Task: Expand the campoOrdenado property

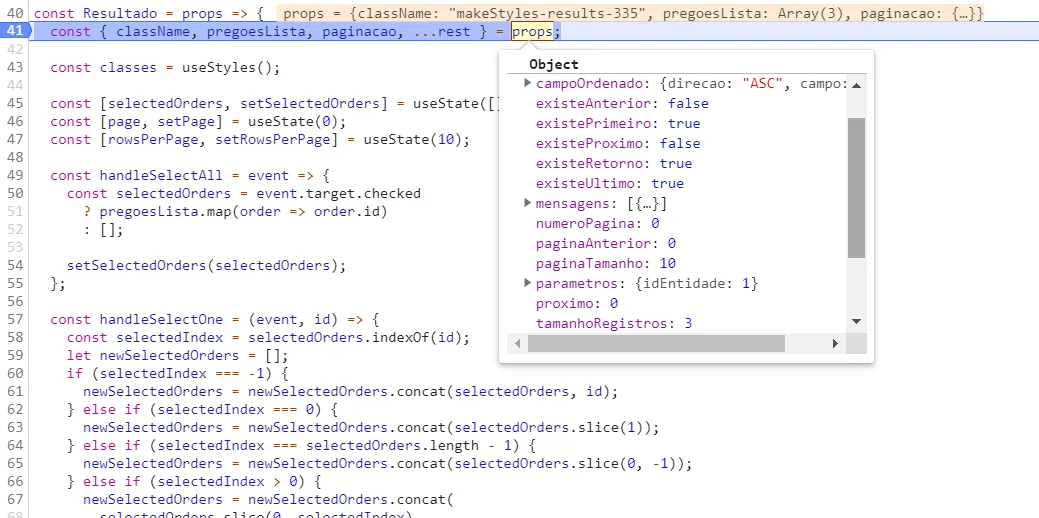Action: (x=527, y=83)
